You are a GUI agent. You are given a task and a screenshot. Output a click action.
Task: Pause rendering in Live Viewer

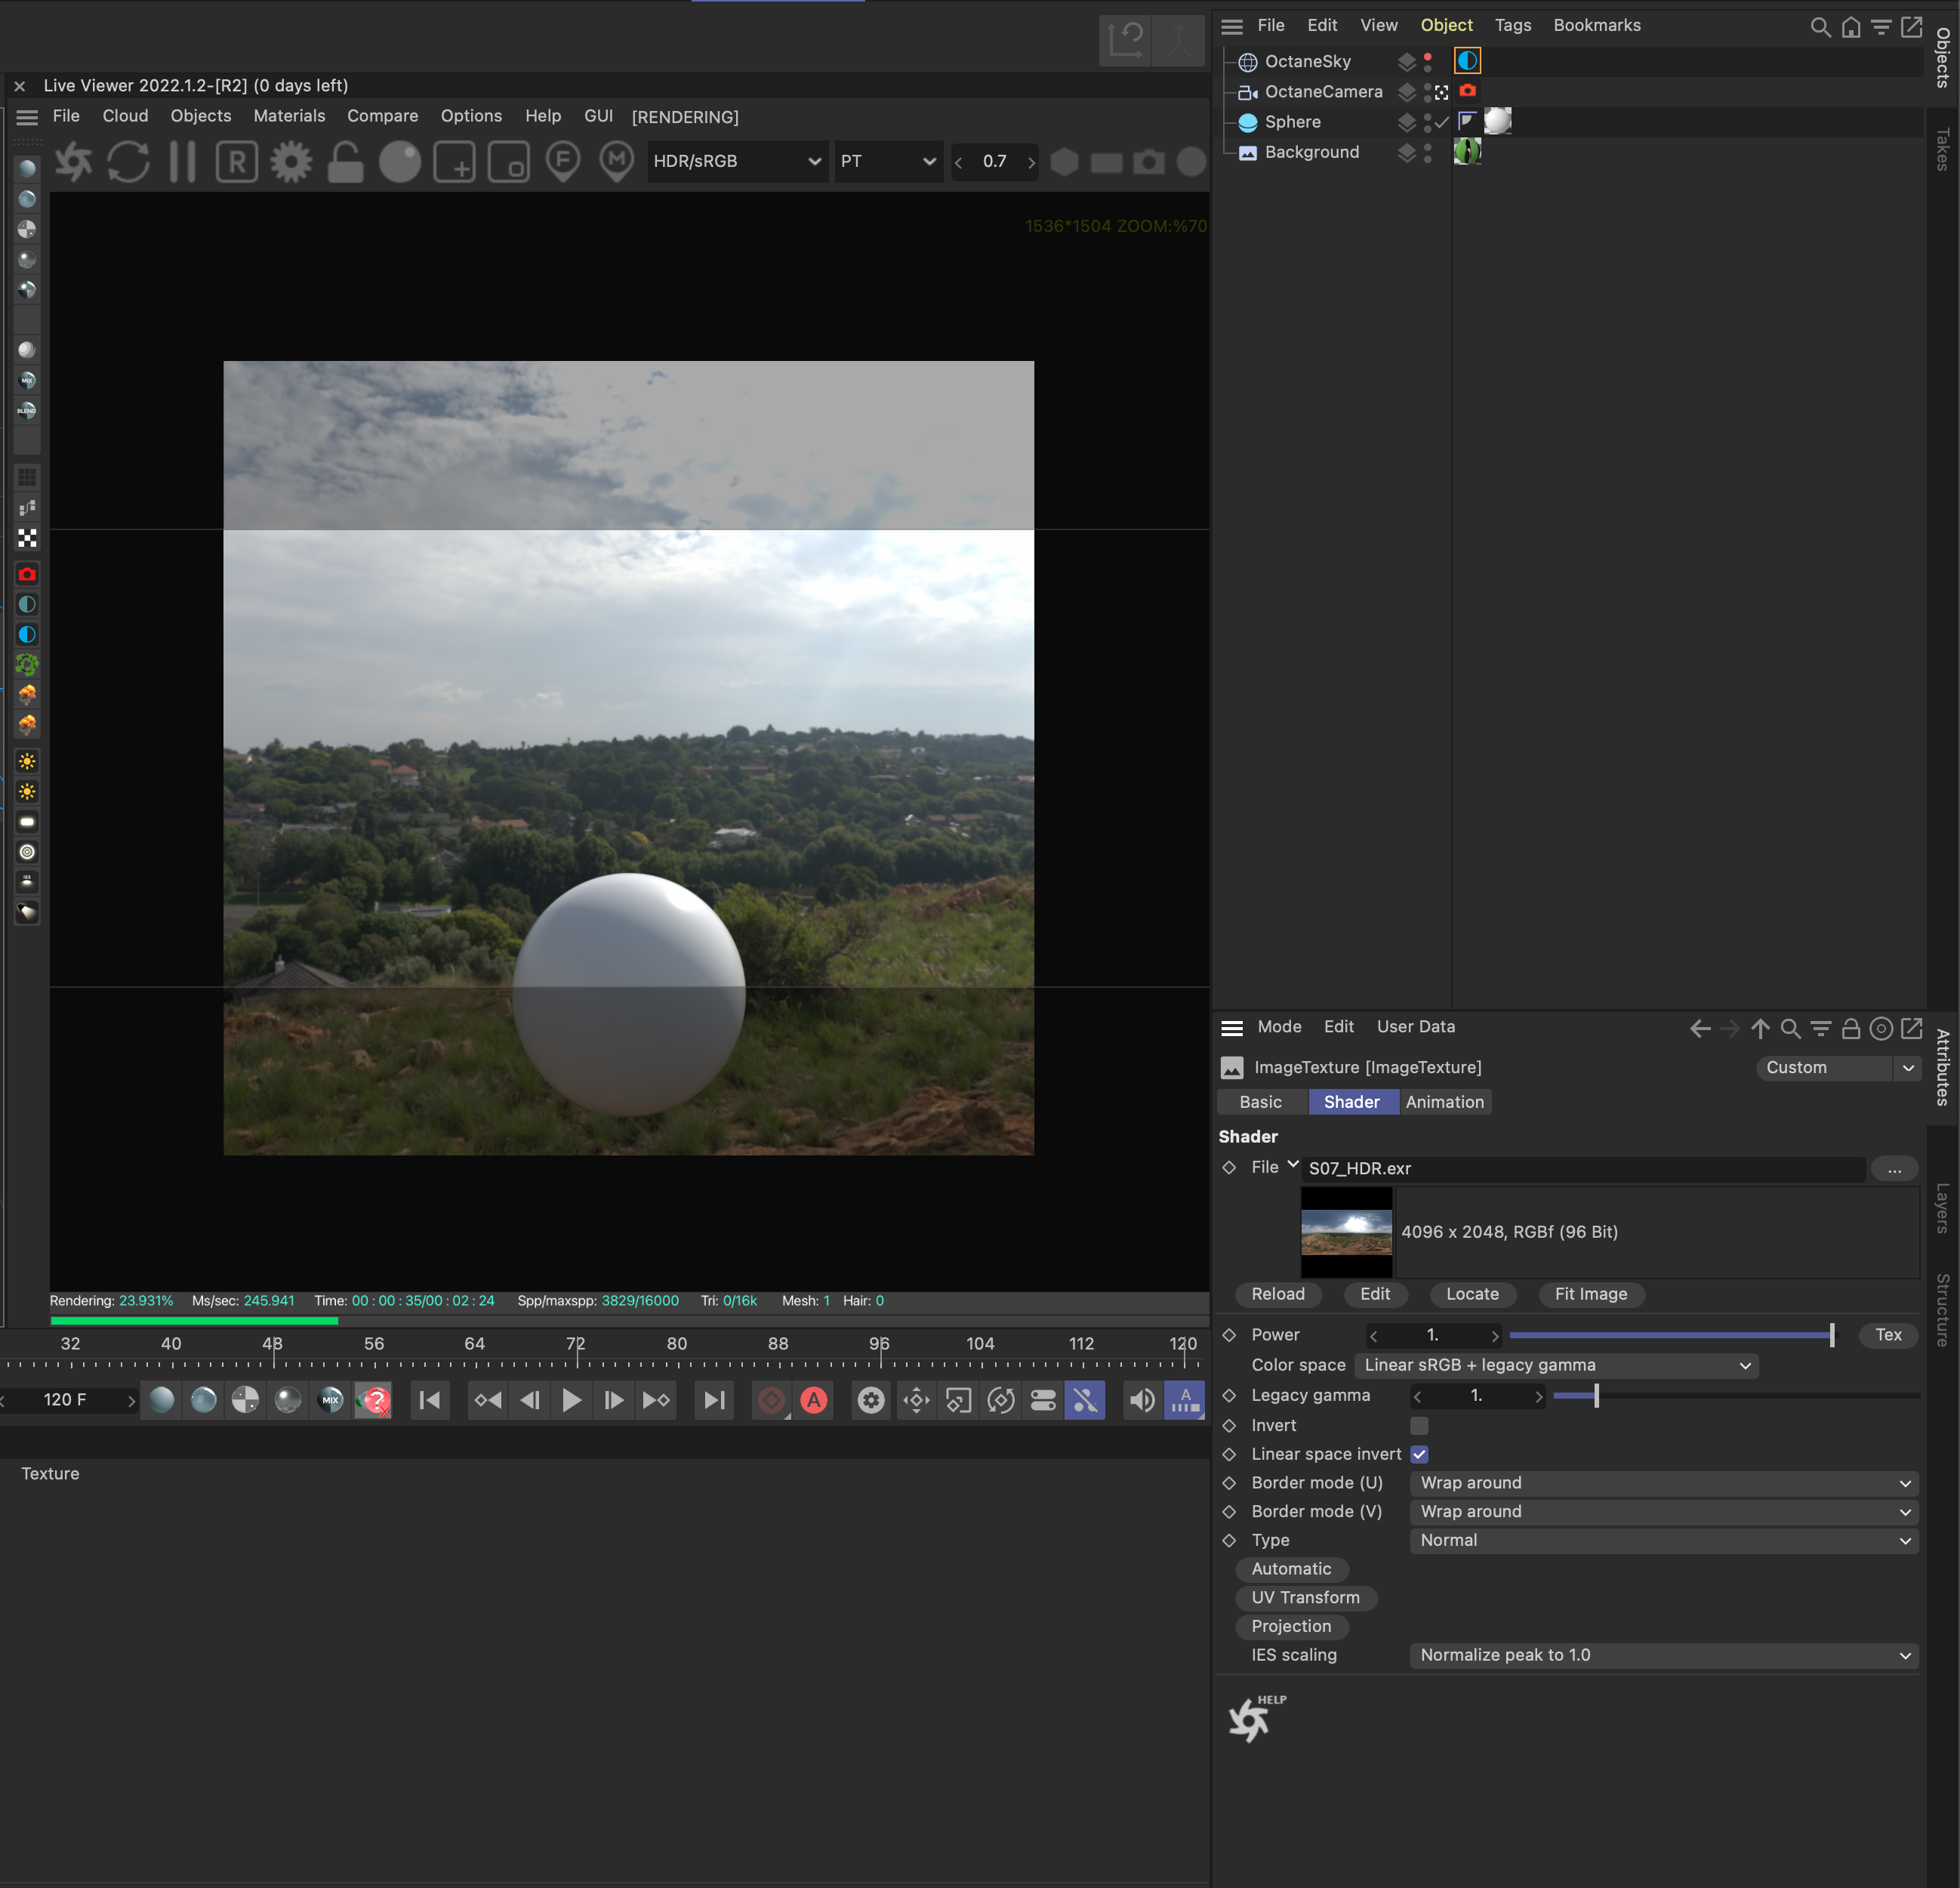pyautogui.click(x=183, y=161)
